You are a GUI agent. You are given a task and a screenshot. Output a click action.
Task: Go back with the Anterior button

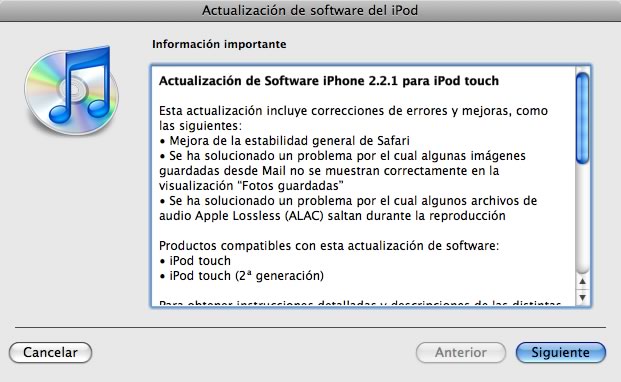coord(461,352)
